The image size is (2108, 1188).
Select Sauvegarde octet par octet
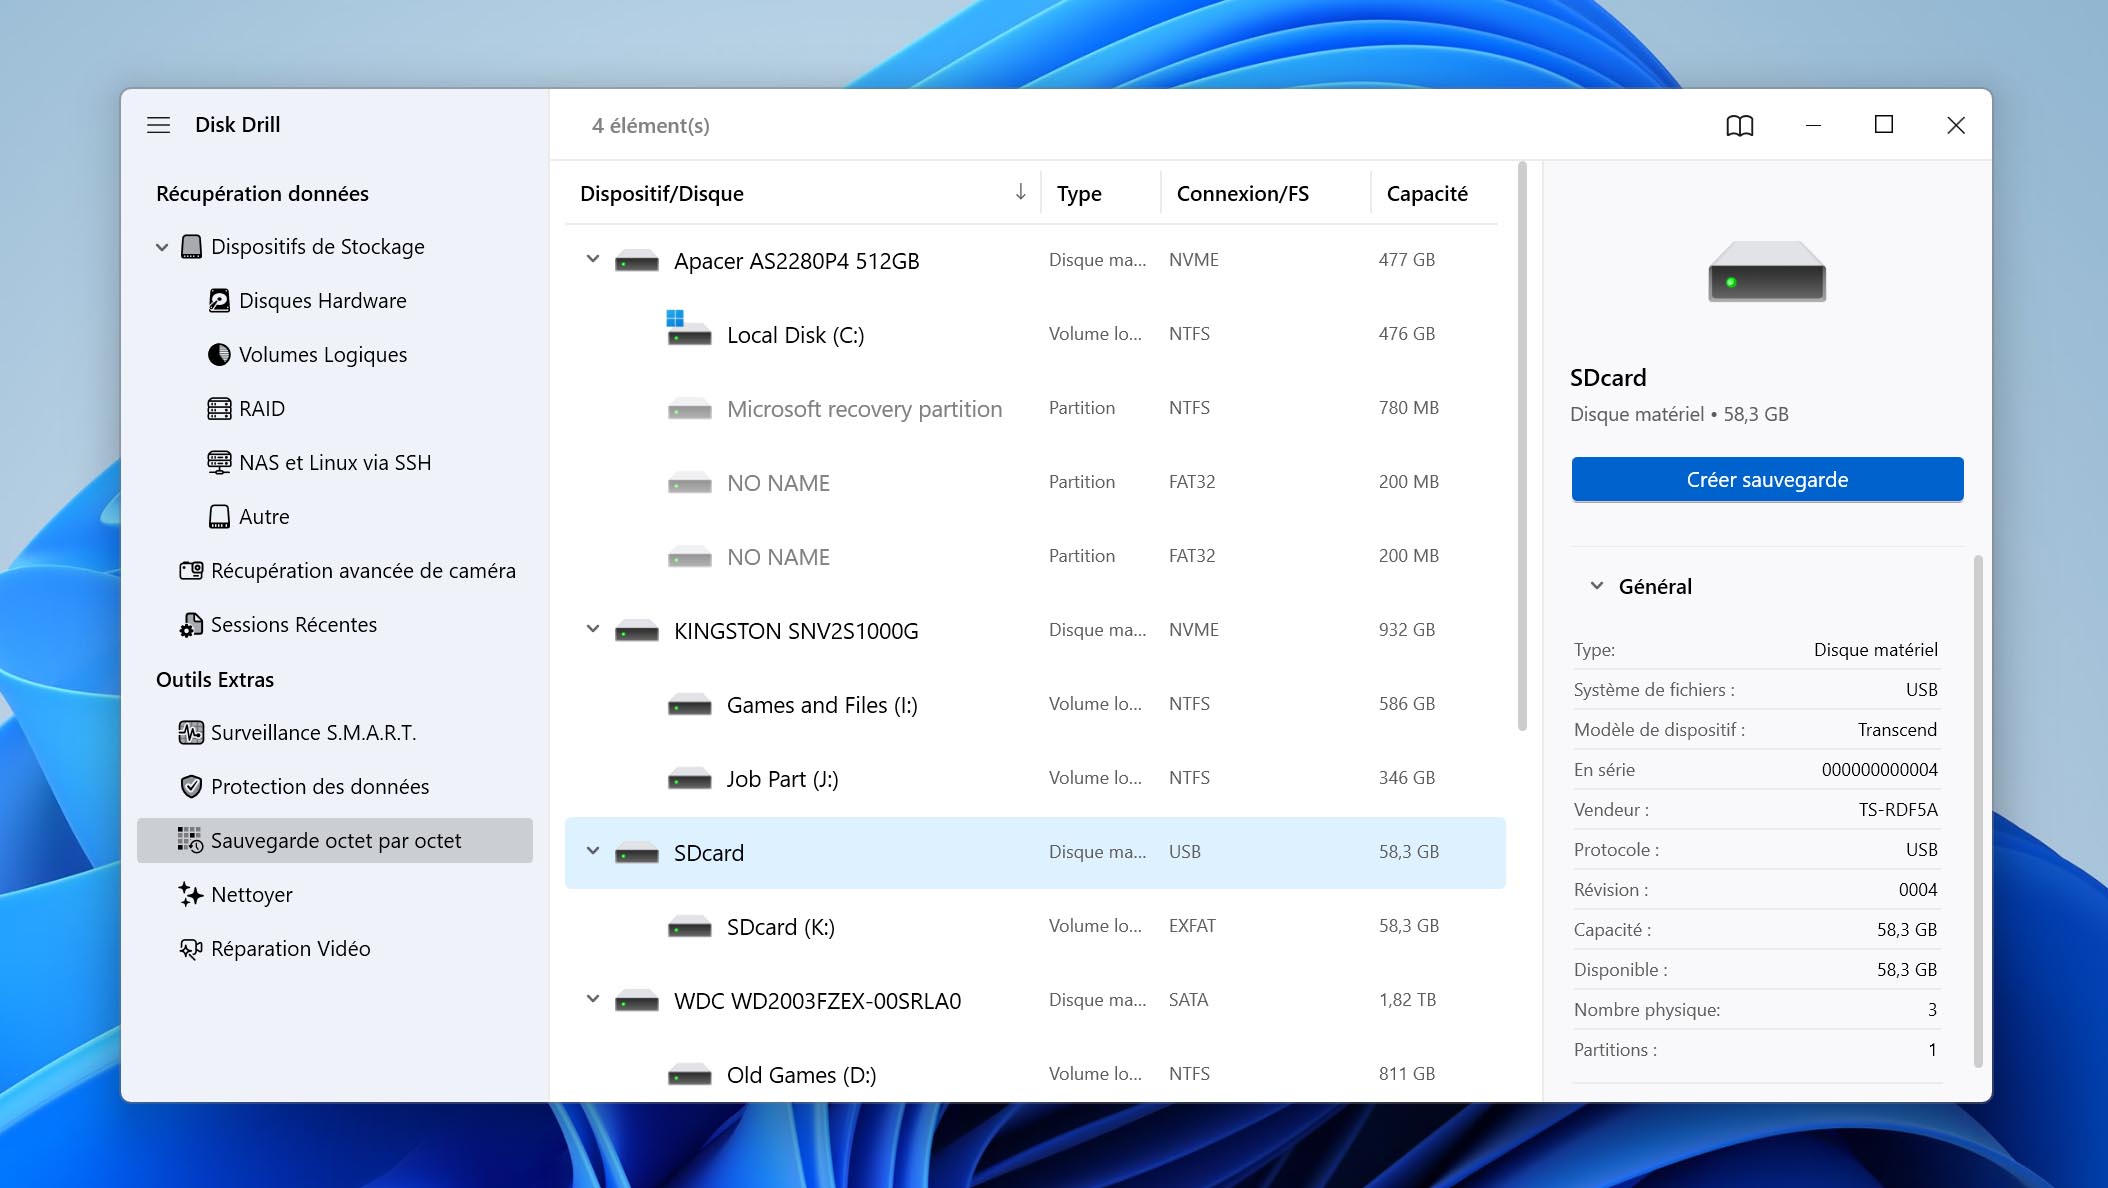[335, 841]
